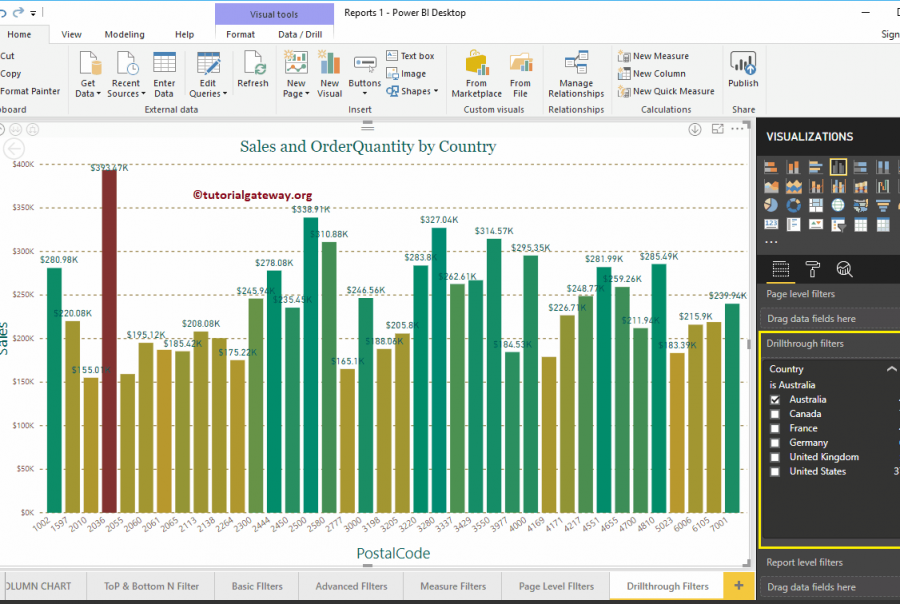
Task: Switch to the Modeling ribbon tab
Action: (125, 33)
